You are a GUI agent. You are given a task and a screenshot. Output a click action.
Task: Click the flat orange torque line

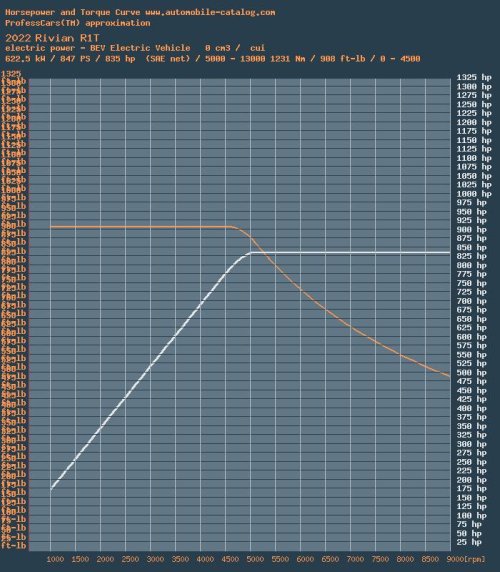(140, 227)
